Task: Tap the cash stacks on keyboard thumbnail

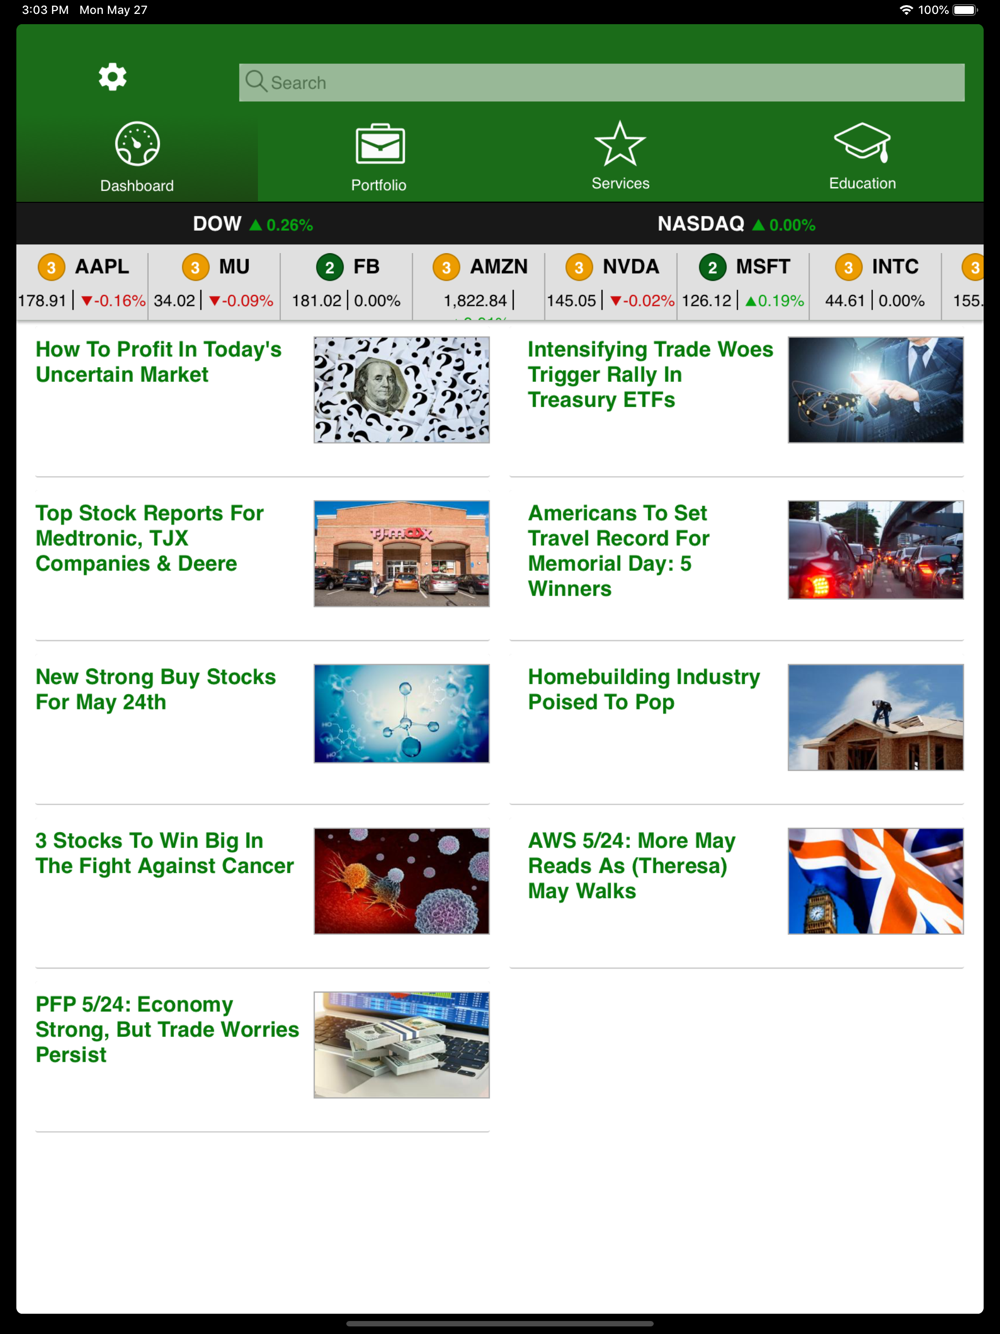Action: coord(402,1046)
